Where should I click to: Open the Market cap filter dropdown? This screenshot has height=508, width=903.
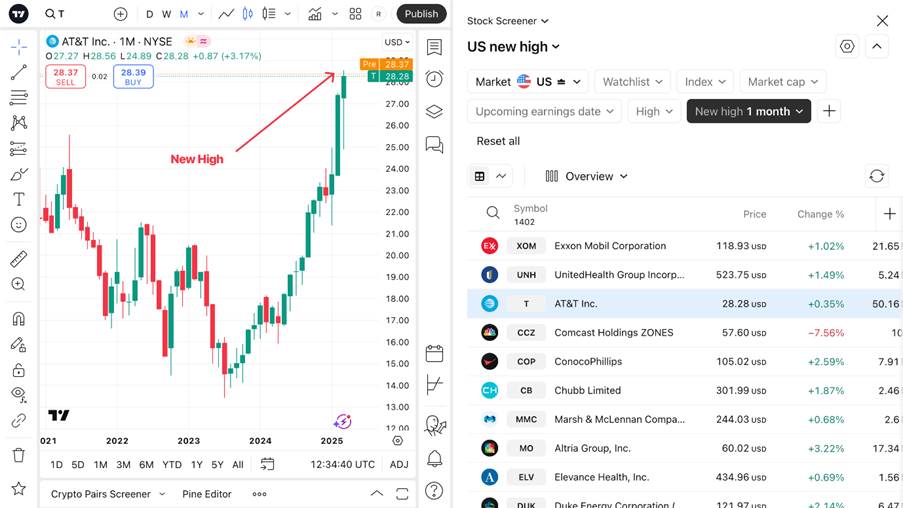pos(783,82)
